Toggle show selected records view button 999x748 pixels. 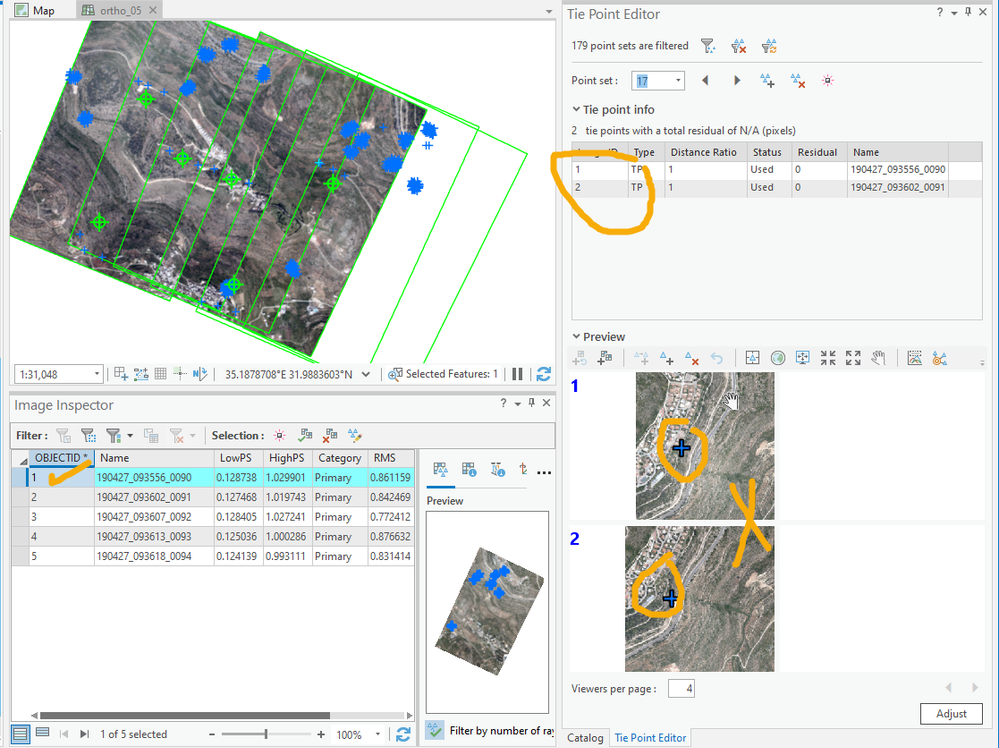pyautogui.click(x=42, y=733)
